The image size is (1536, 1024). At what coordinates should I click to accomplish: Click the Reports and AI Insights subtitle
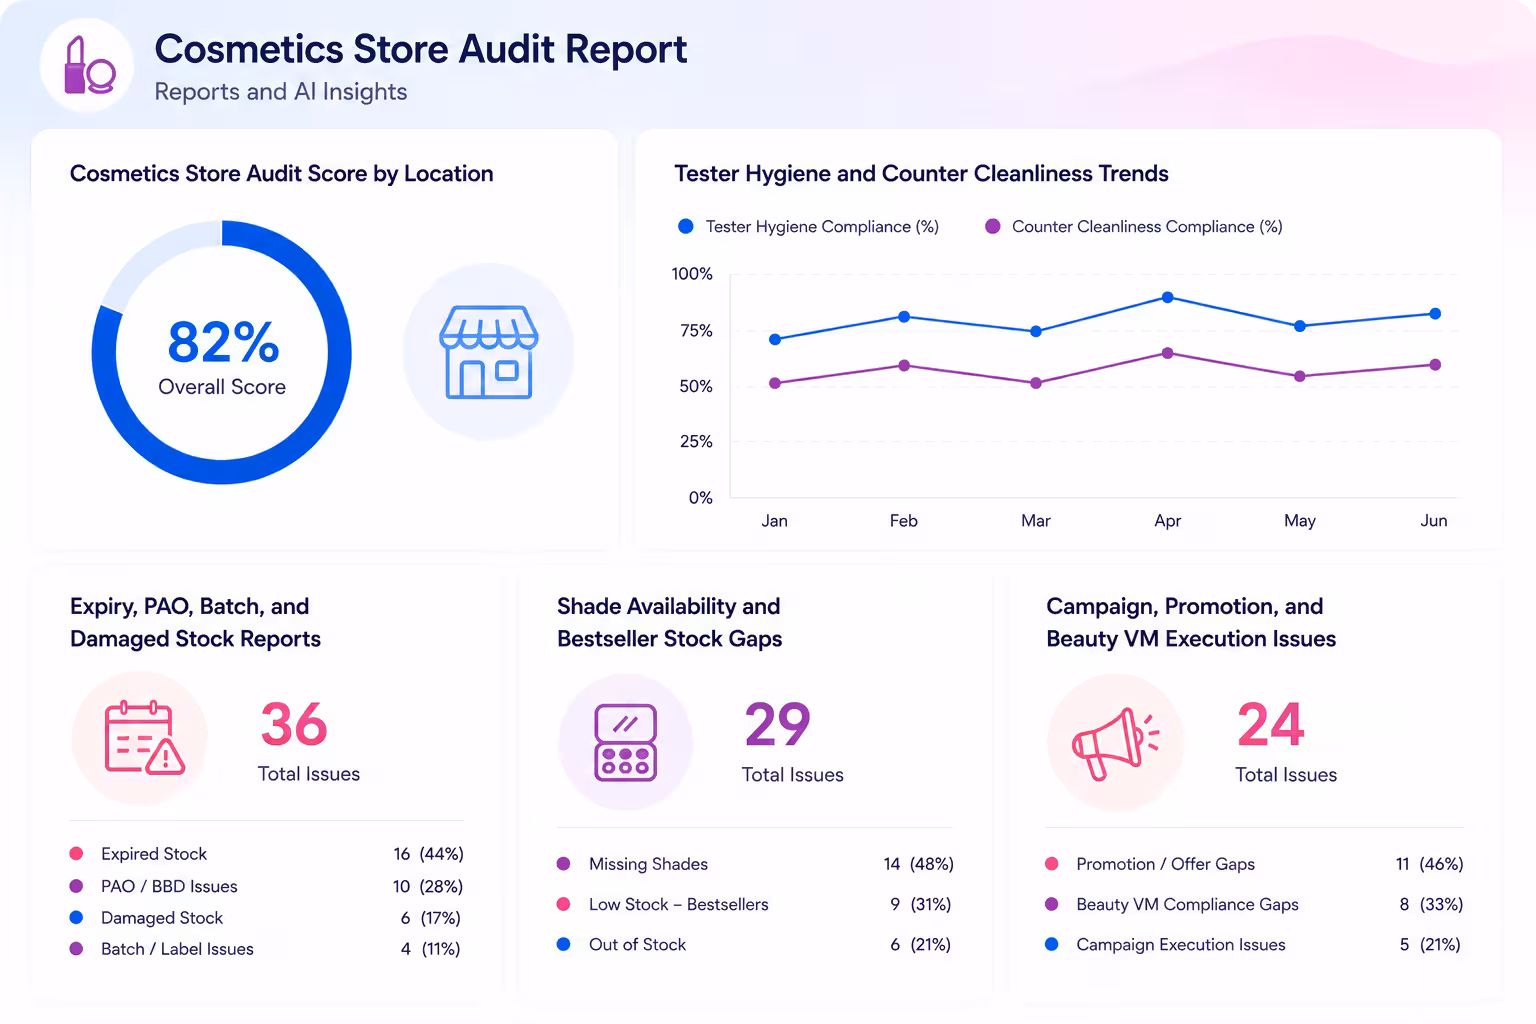[x=281, y=92]
